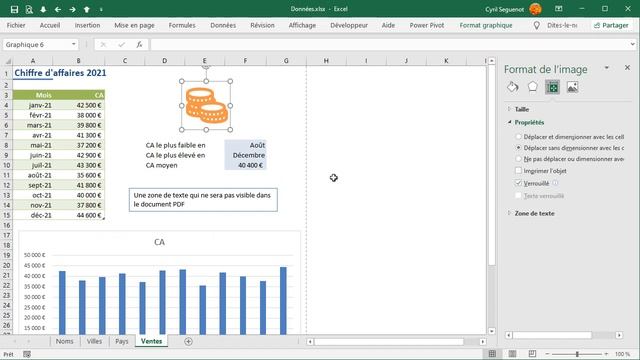Open the customize quick access toolbar menu
The height and width of the screenshot is (360, 640).
click(x=101, y=9)
